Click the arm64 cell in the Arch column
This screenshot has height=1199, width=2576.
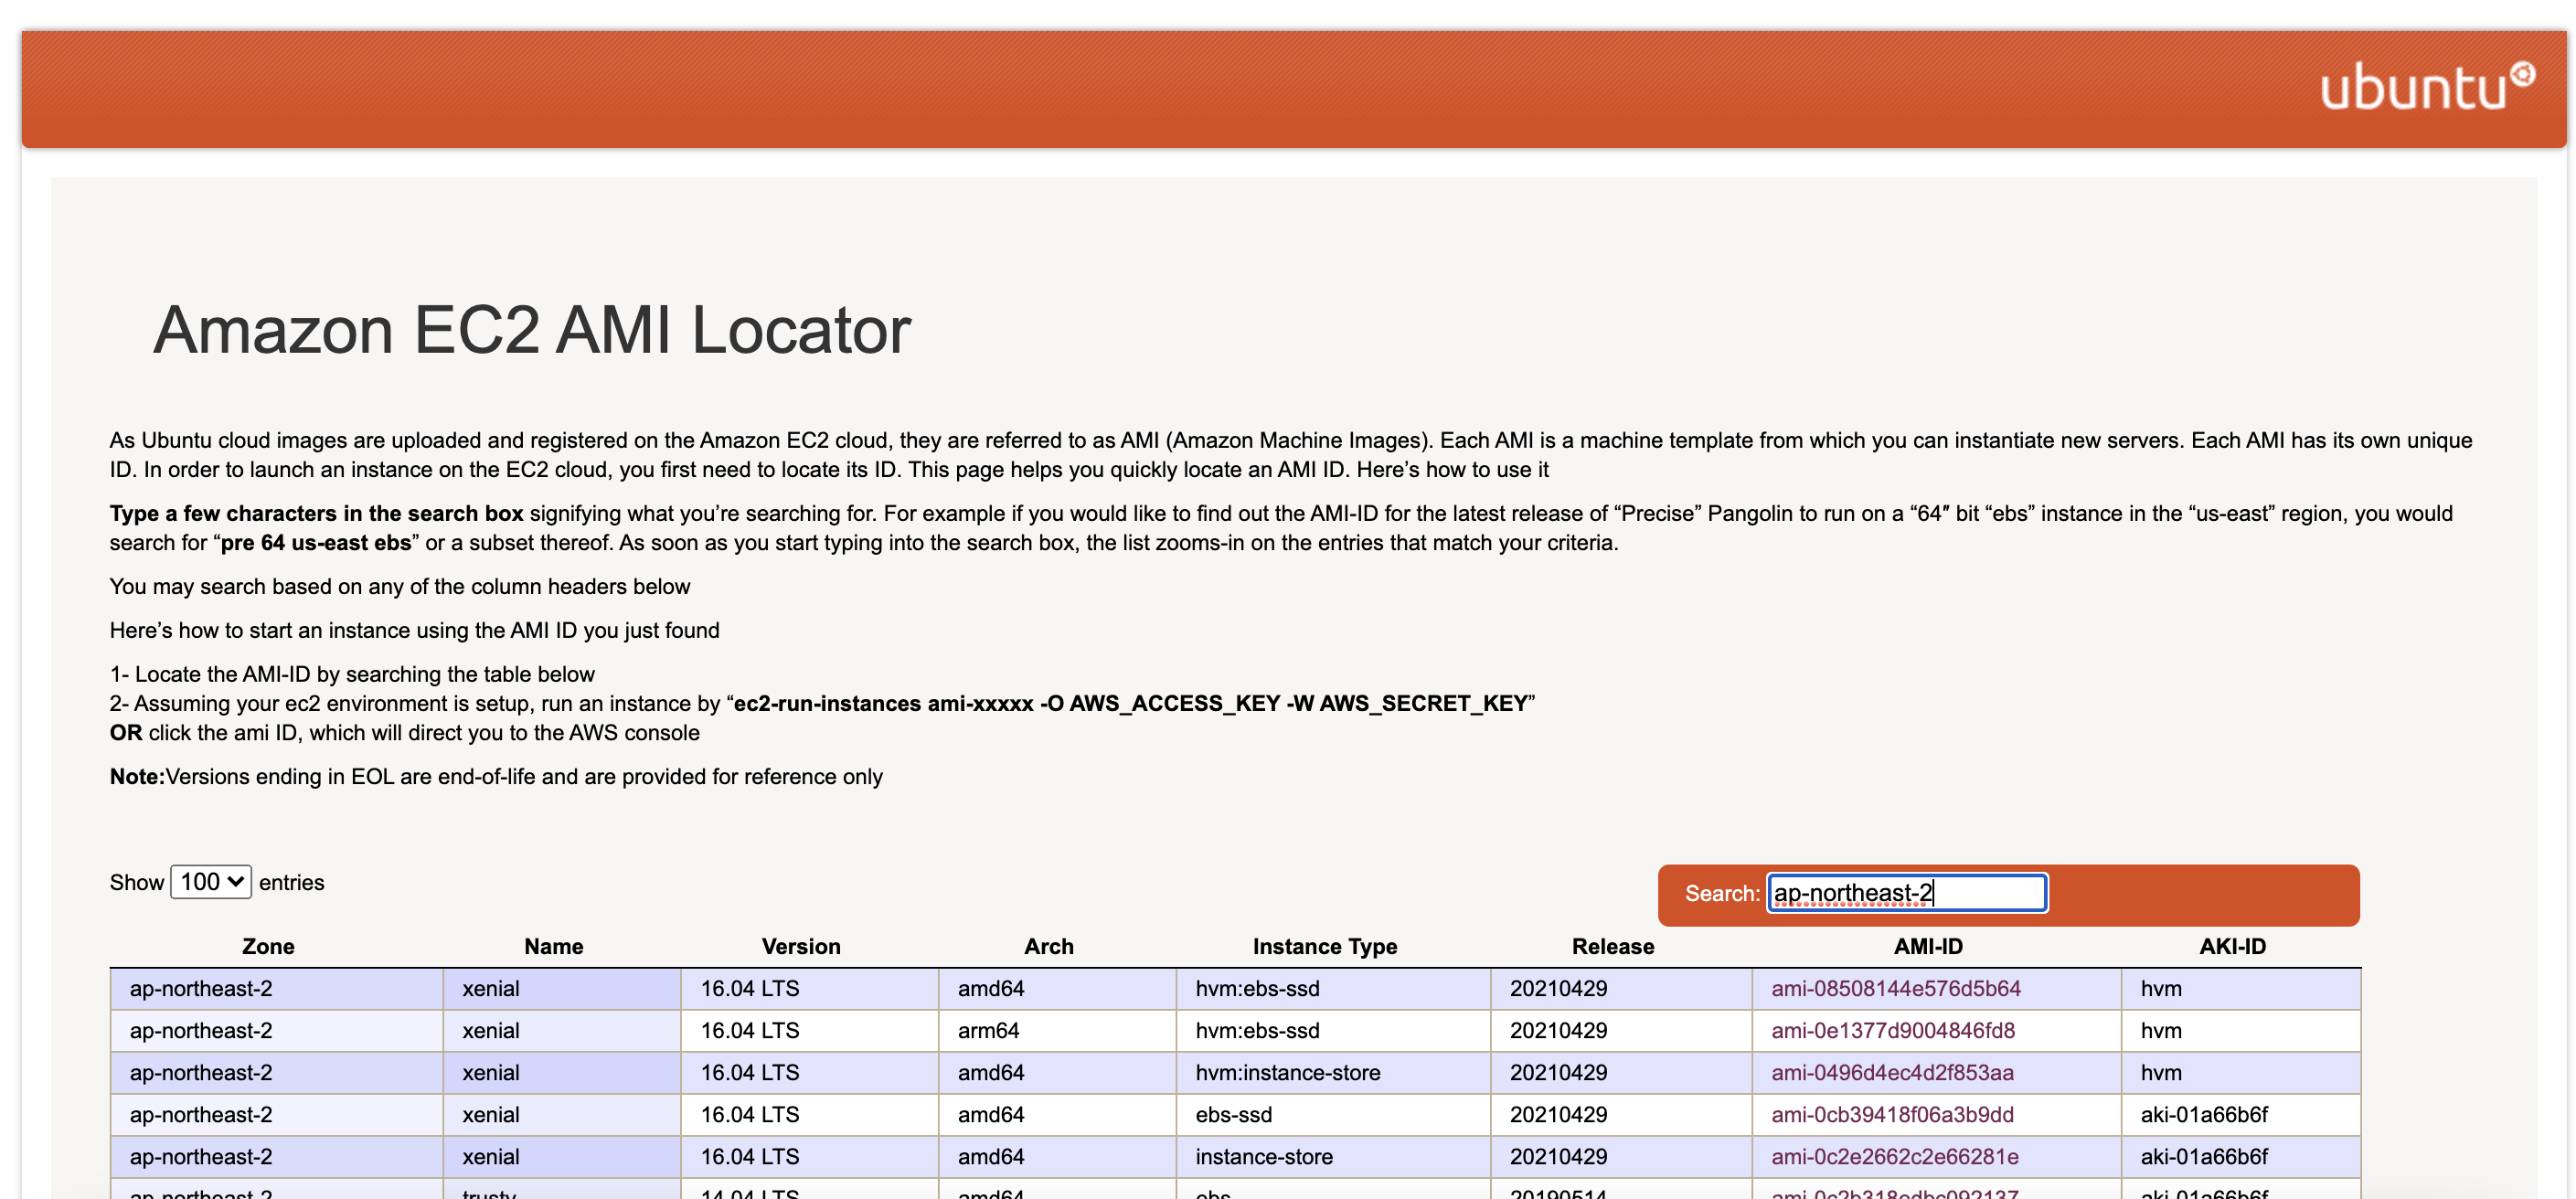pyautogui.click(x=1057, y=1030)
